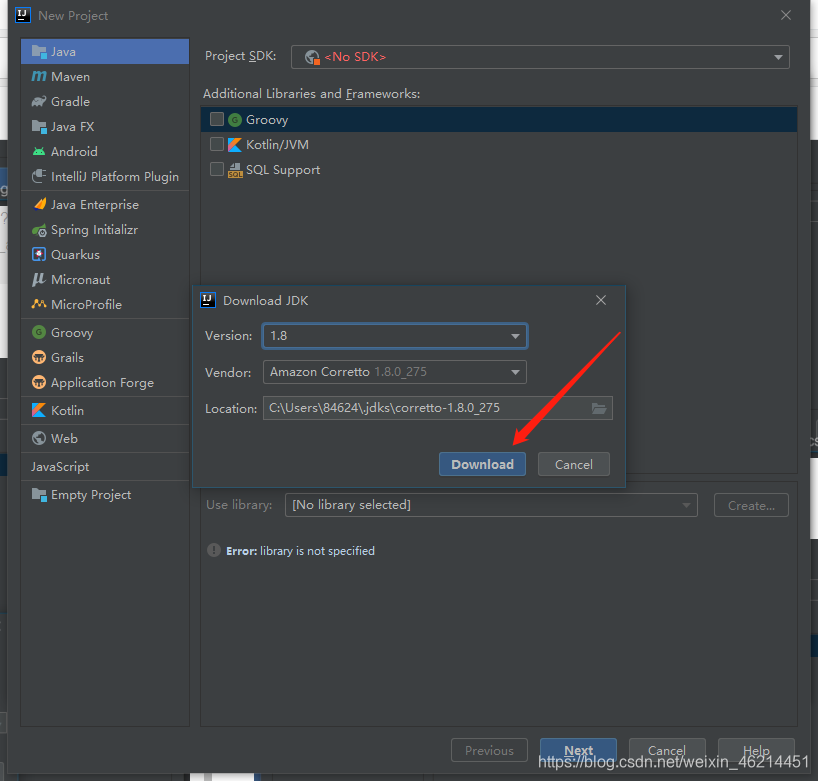Click the Maven icon in sidebar

[39, 77]
